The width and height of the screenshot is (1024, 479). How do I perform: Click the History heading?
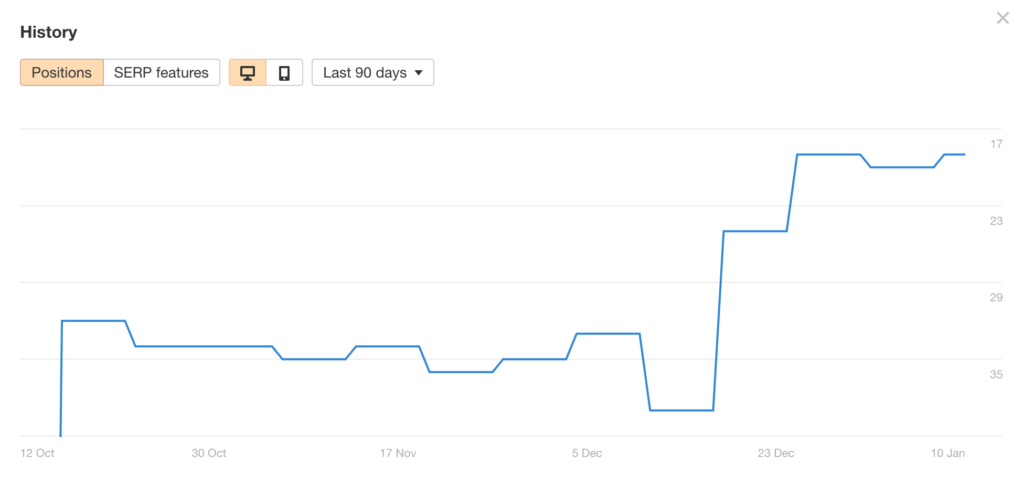coord(48,32)
